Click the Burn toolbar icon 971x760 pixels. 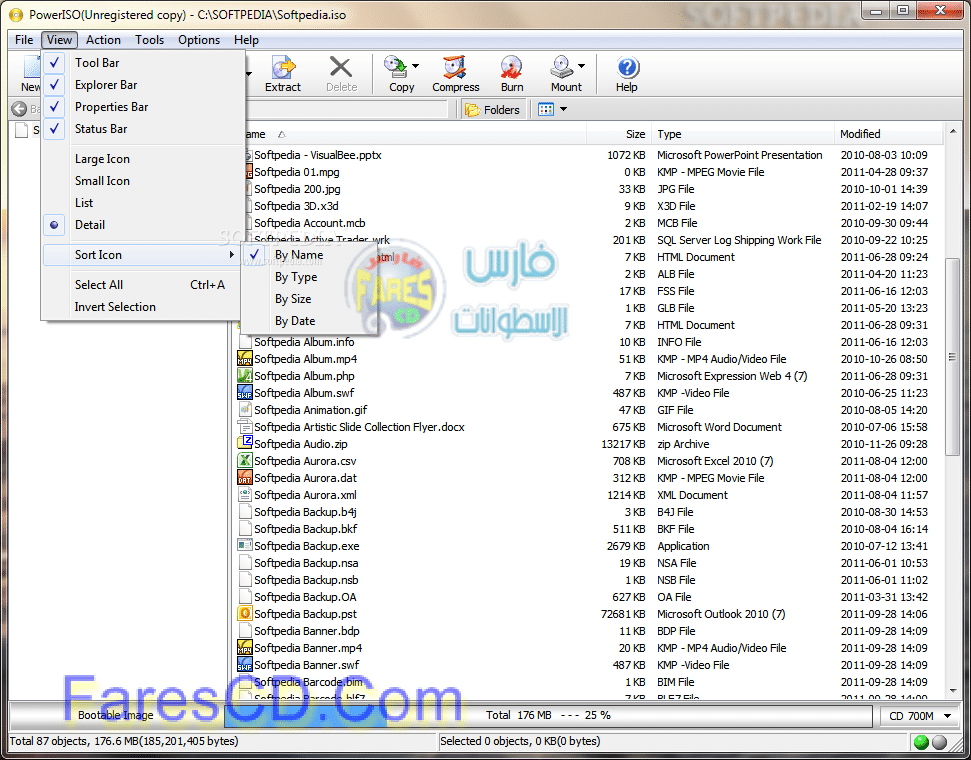(512, 67)
